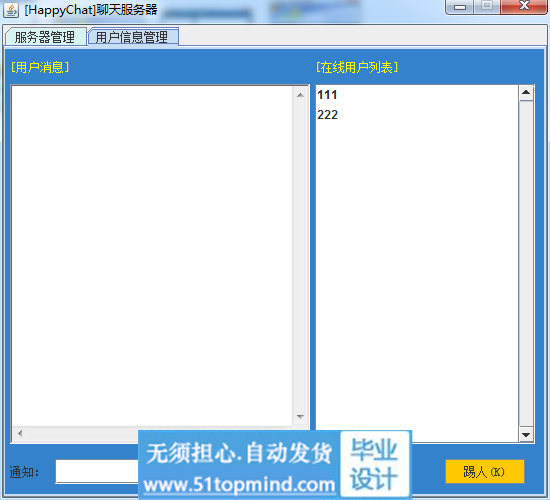
Task: Click up arrow of user message scrollbar
Action: (300, 95)
